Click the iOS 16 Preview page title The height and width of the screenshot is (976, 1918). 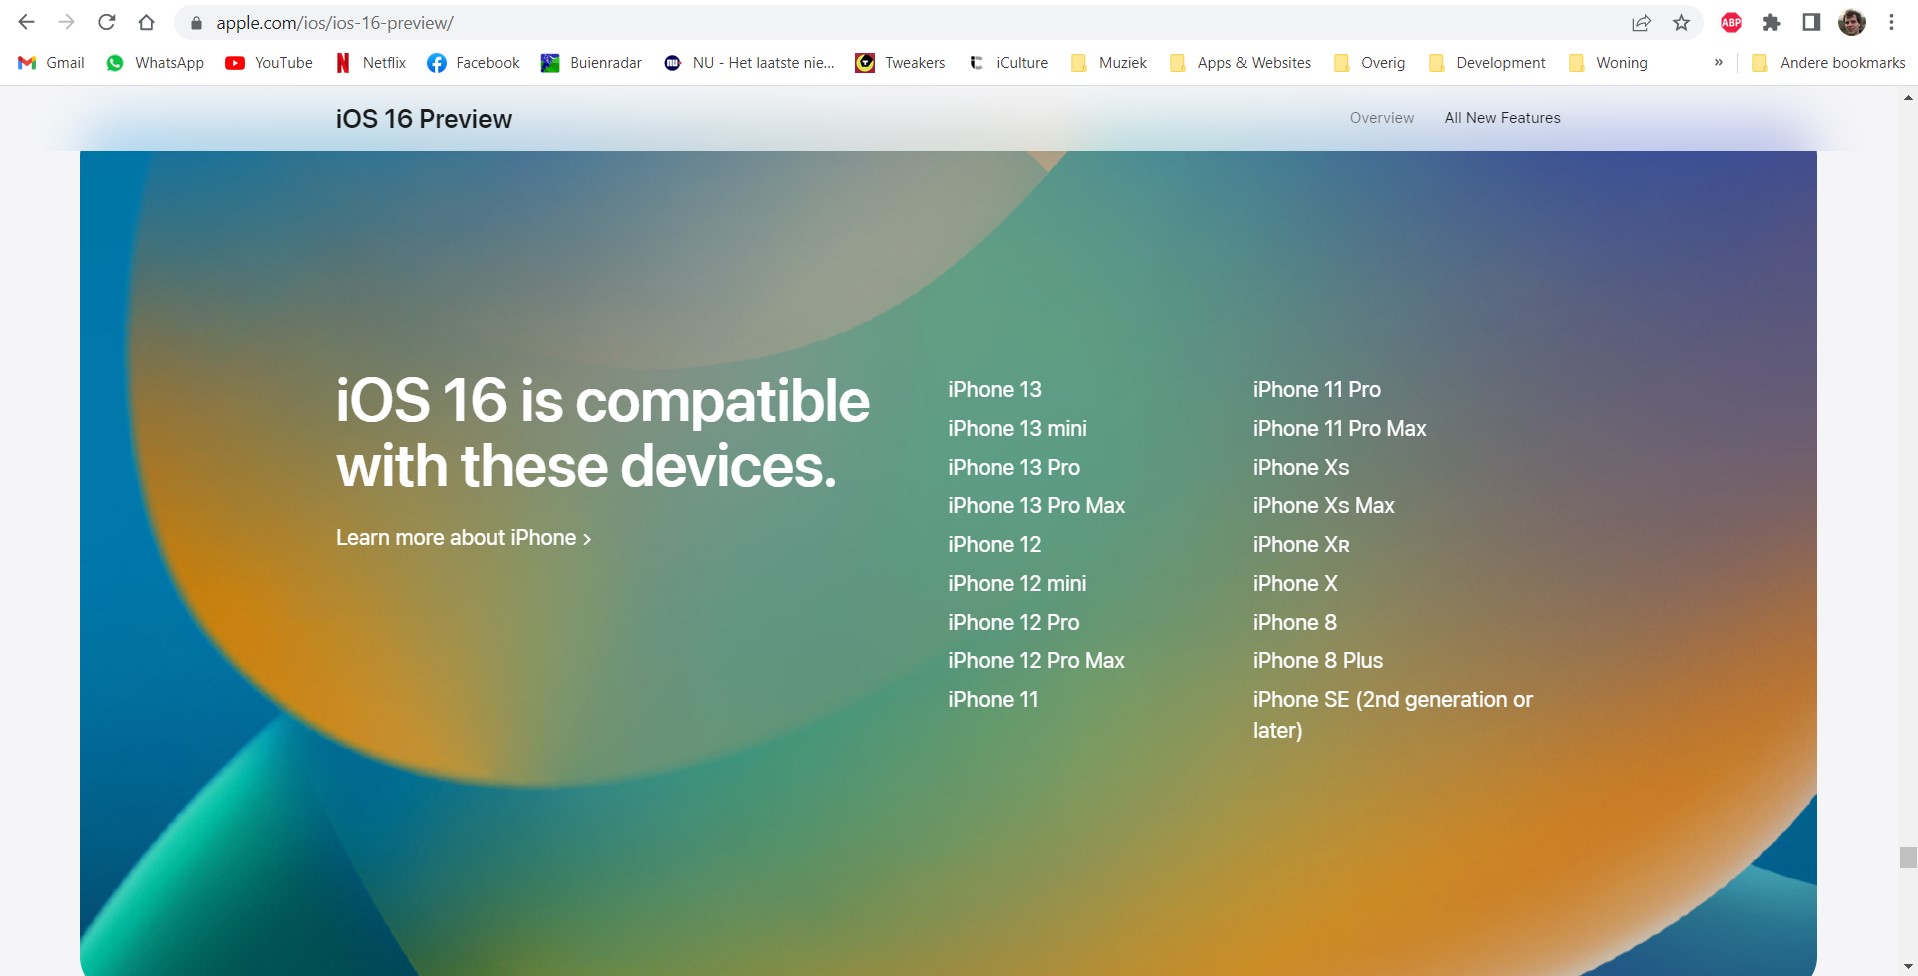point(424,119)
